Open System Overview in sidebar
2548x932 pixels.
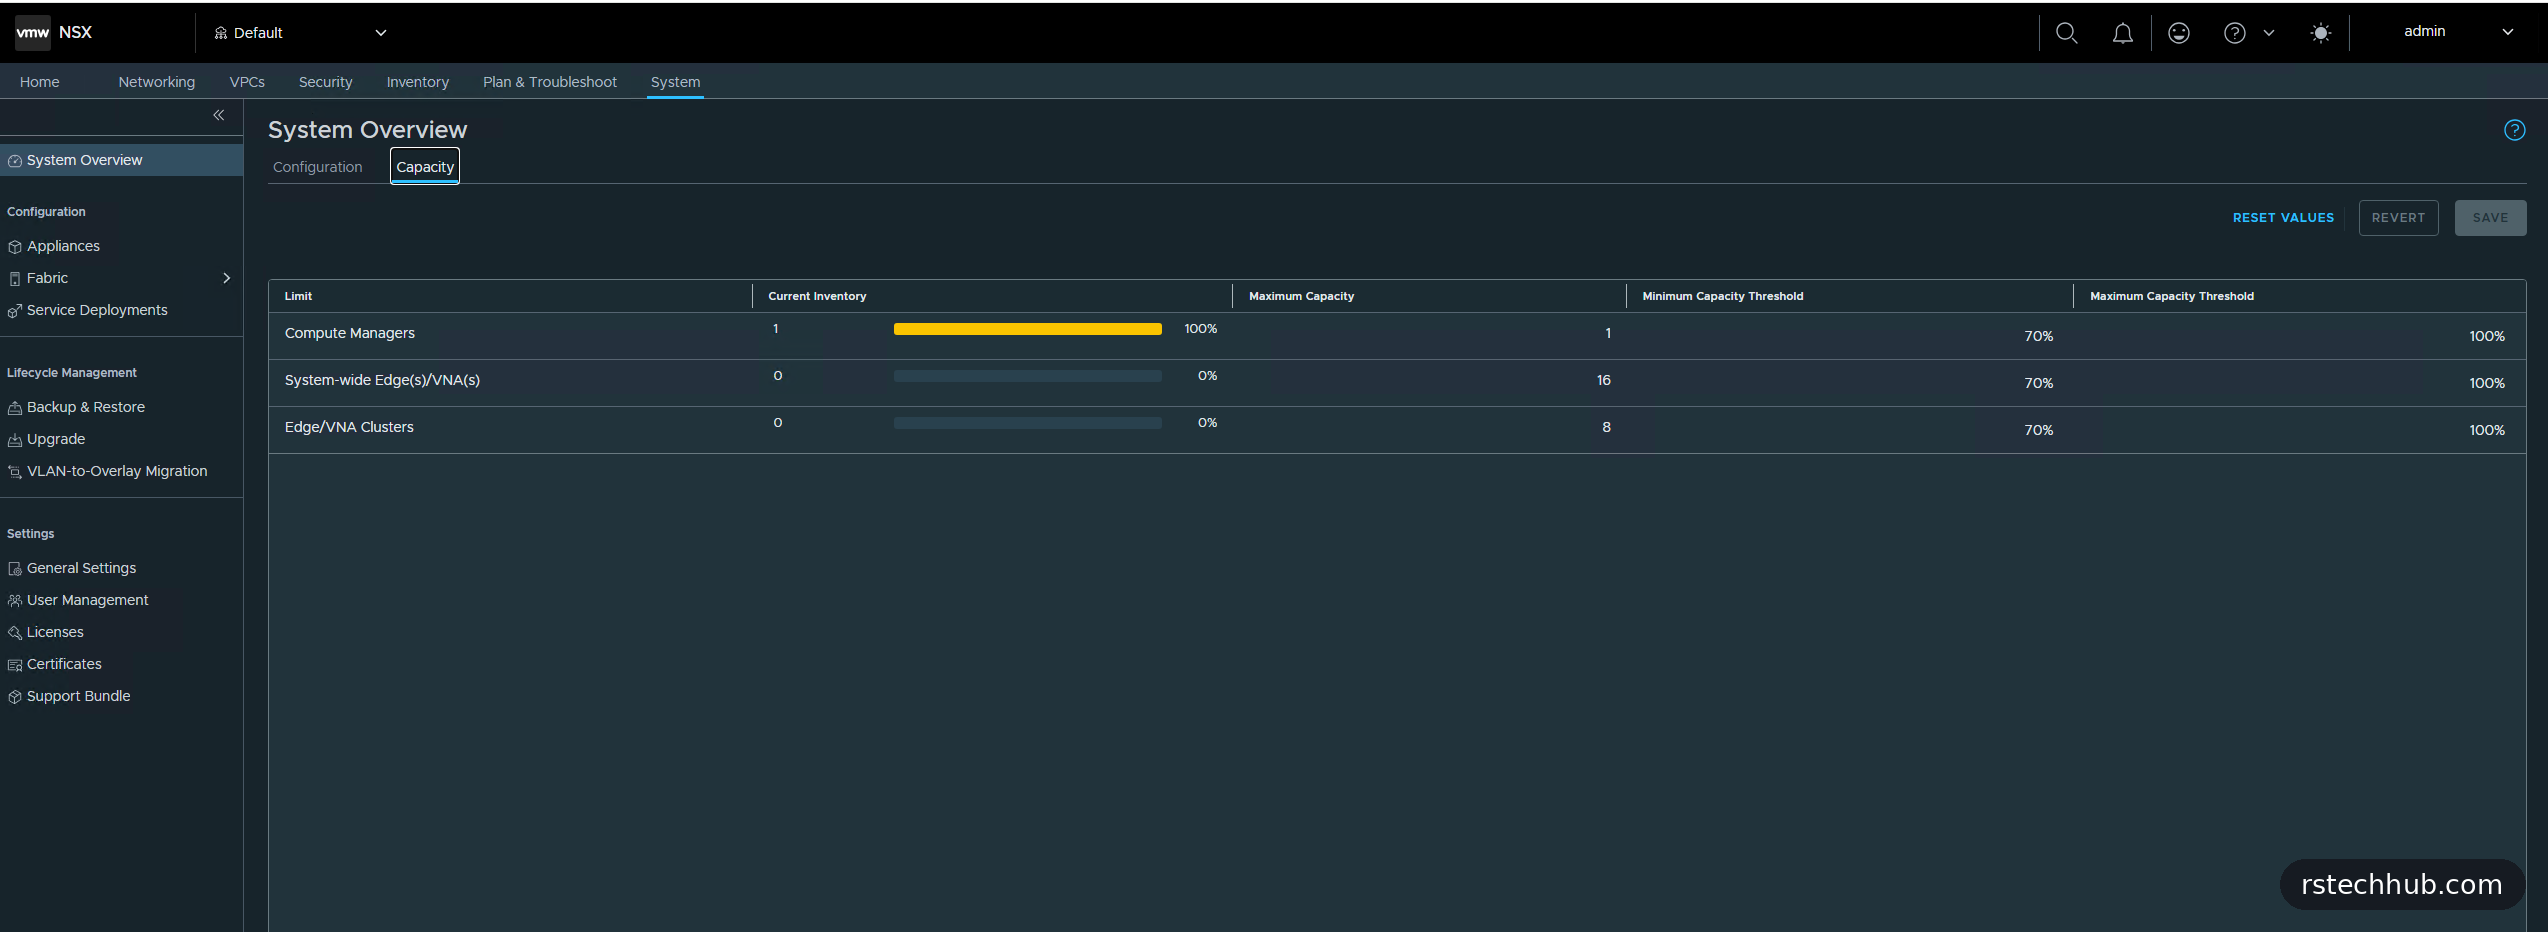[121, 160]
